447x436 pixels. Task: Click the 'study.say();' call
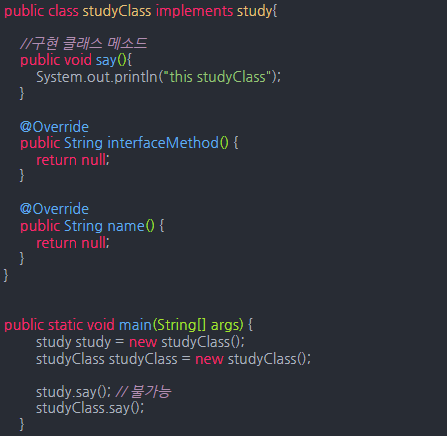coord(73,392)
